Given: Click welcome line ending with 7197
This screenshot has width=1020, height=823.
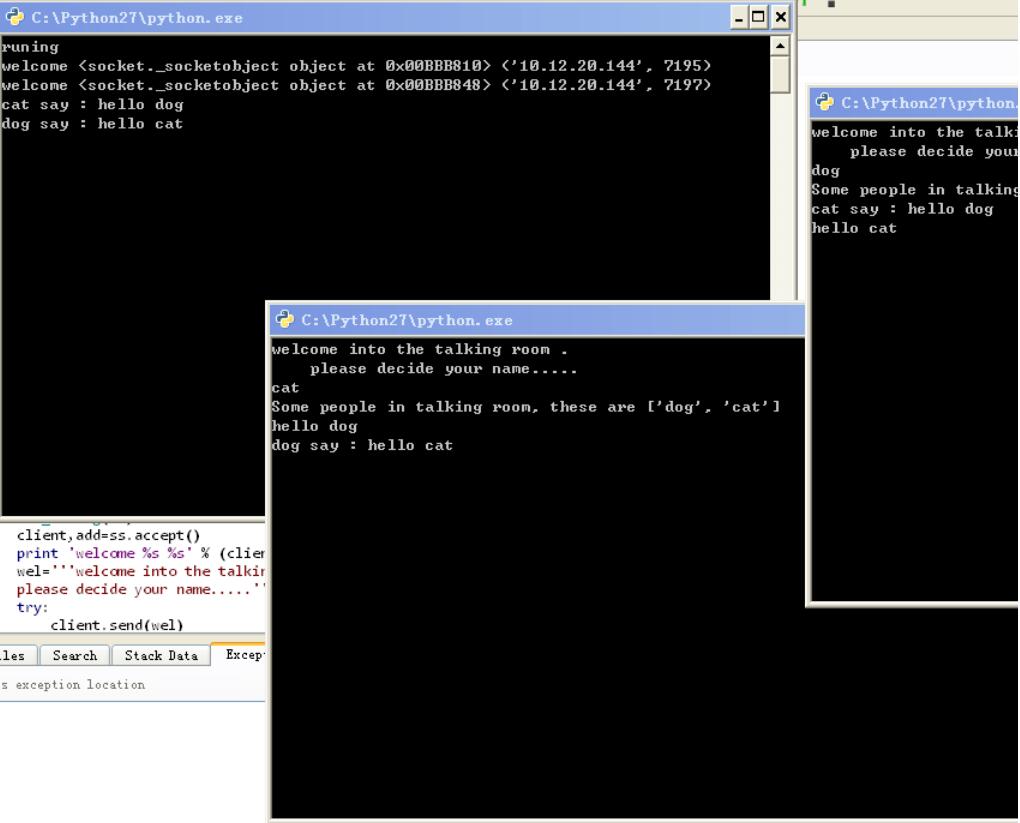Looking at the screenshot, I should [356, 85].
